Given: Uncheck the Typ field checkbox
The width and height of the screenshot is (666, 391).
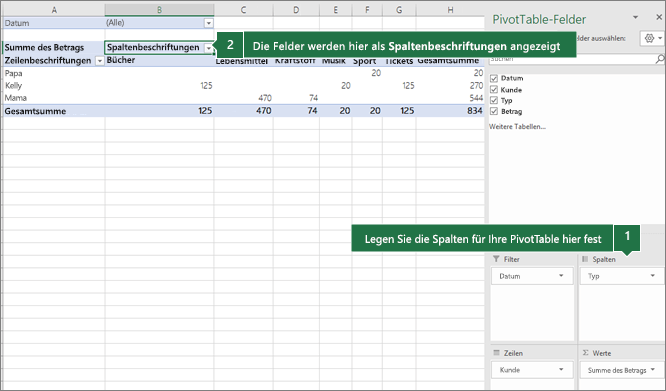Looking at the screenshot, I should tap(494, 101).
